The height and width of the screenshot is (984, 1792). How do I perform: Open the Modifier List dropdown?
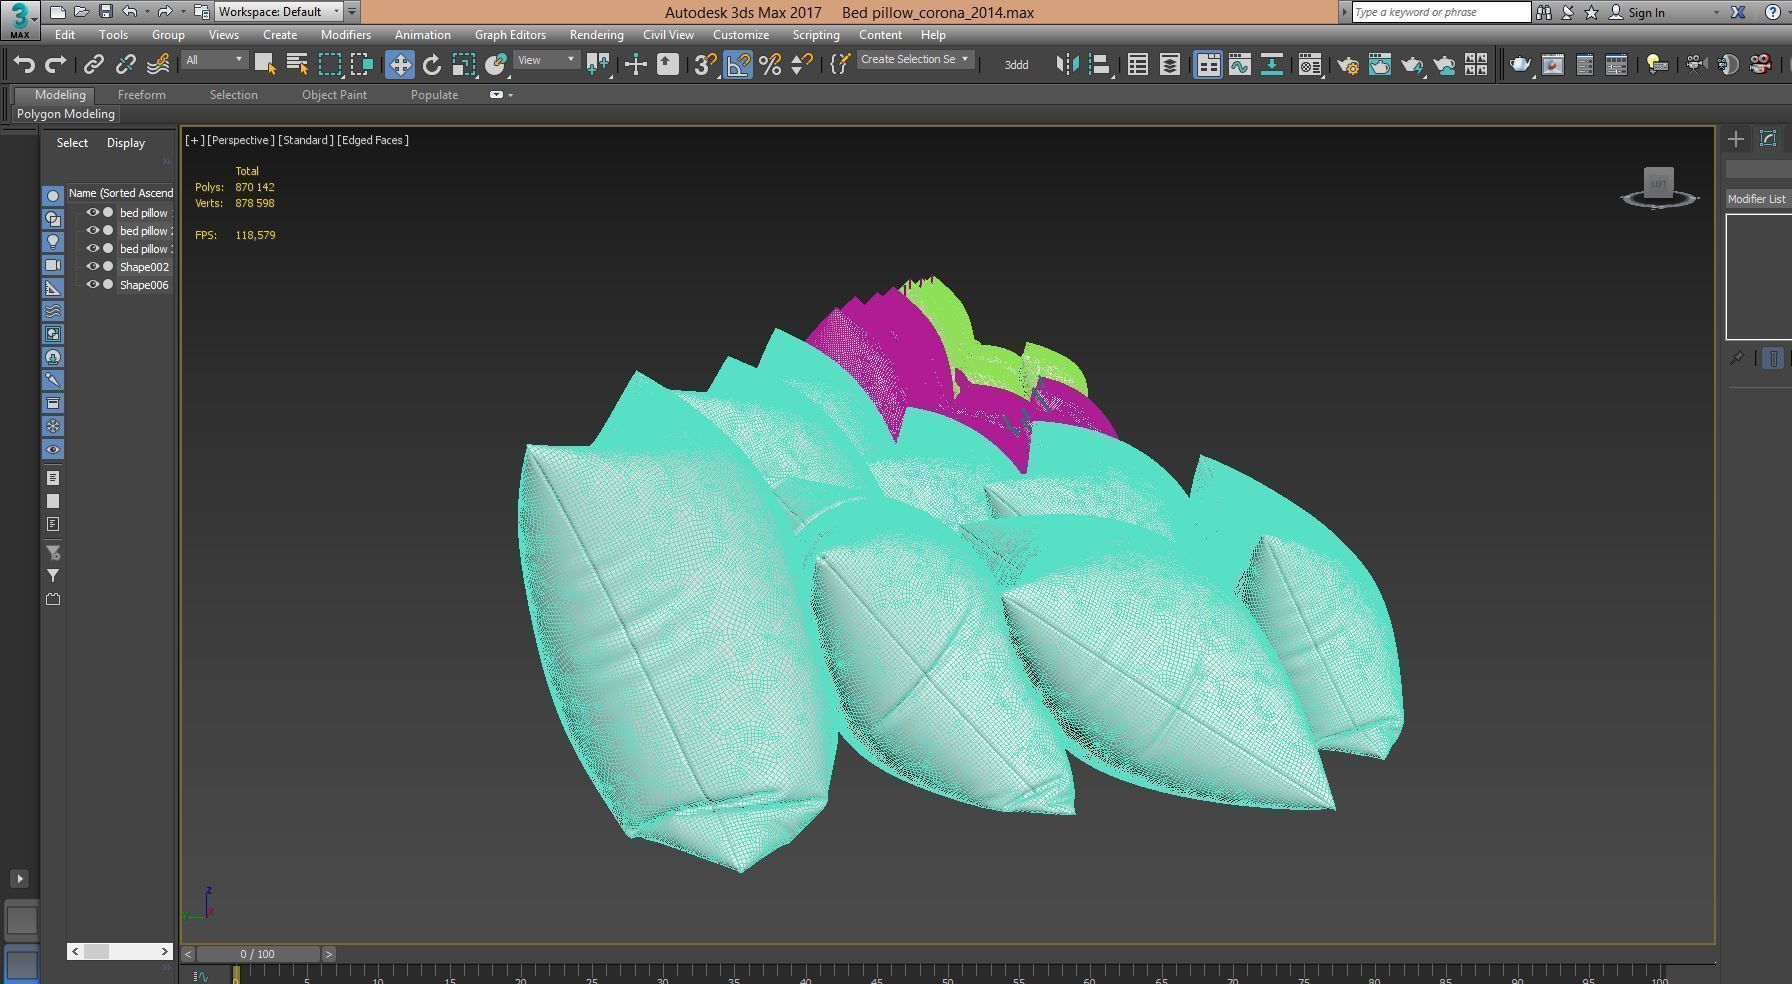tap(1758, 199)
